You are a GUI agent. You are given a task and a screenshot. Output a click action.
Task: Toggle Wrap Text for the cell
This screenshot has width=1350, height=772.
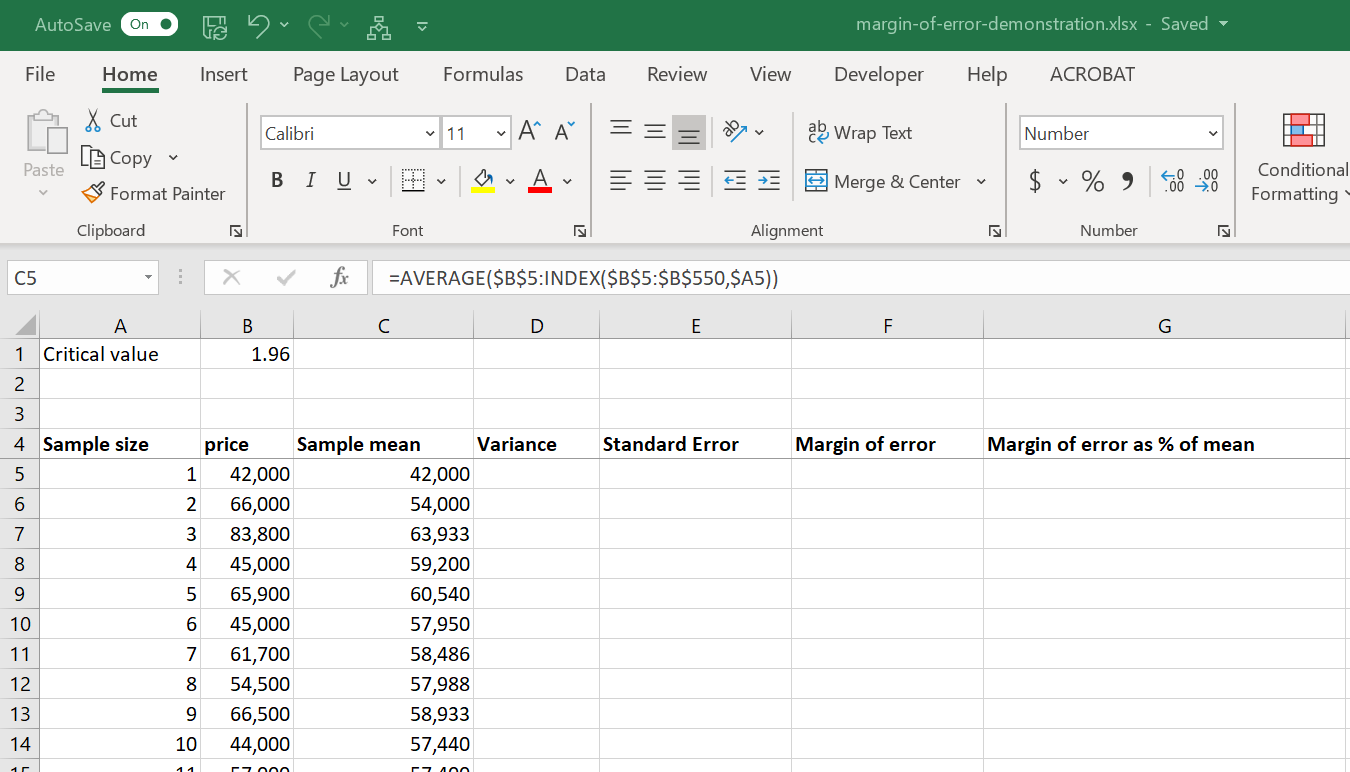click(860, 132)
